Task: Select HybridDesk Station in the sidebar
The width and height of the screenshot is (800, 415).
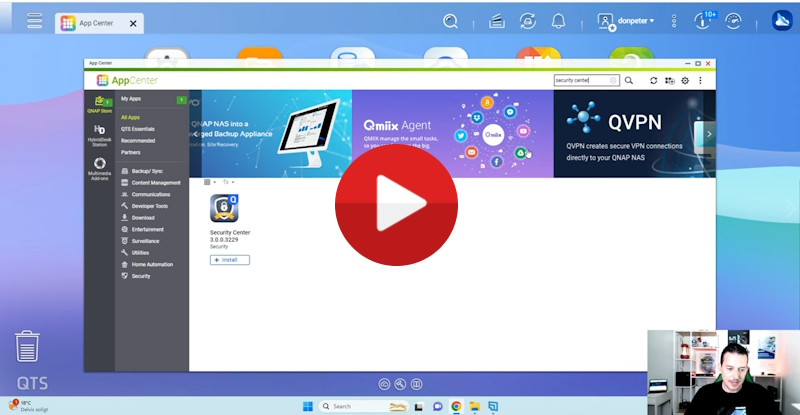Action: click(x=99, y=135)
